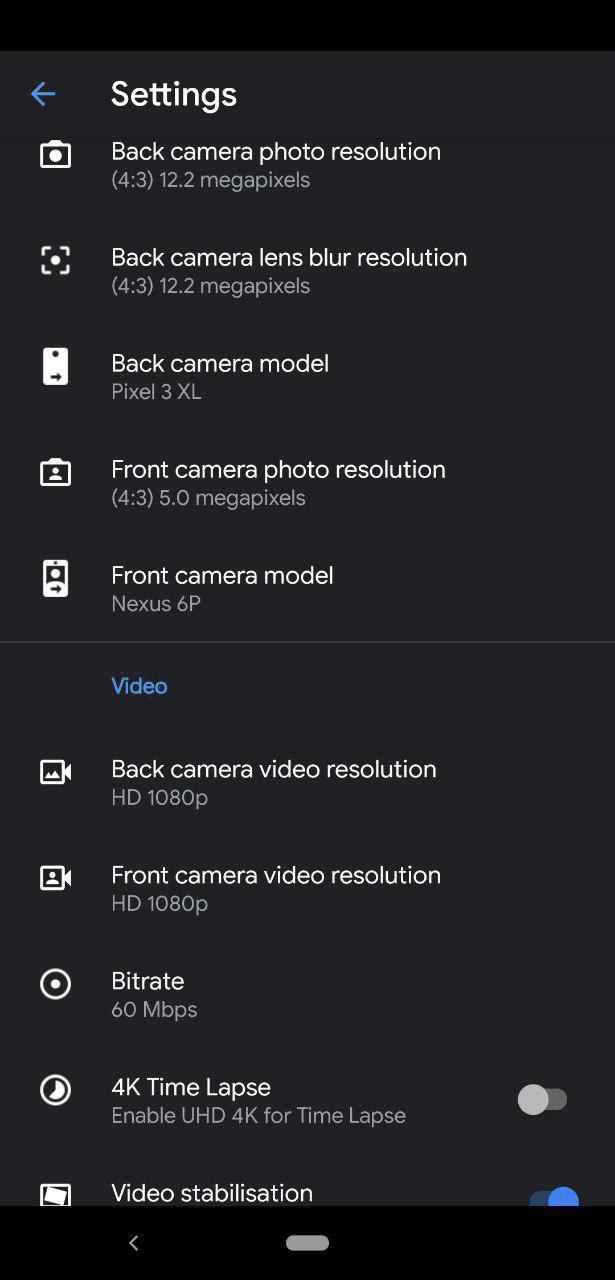Open Front camera video resolution setting
This screenshot has height=1280, width=615.
coord(307,888)
